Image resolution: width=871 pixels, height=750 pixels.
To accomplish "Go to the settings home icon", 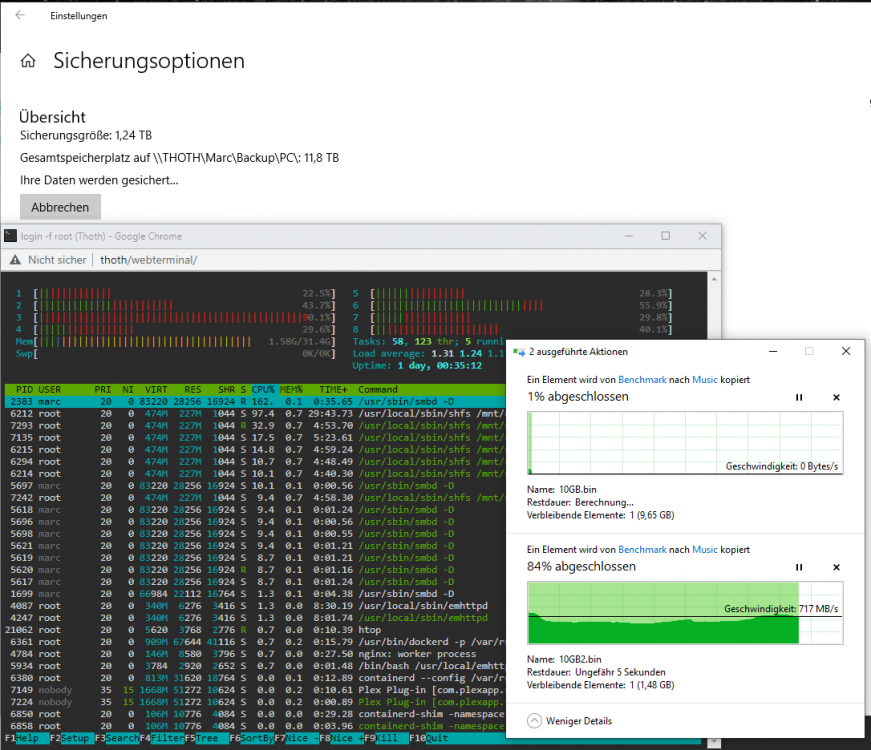I will click(x=28, y=61).
